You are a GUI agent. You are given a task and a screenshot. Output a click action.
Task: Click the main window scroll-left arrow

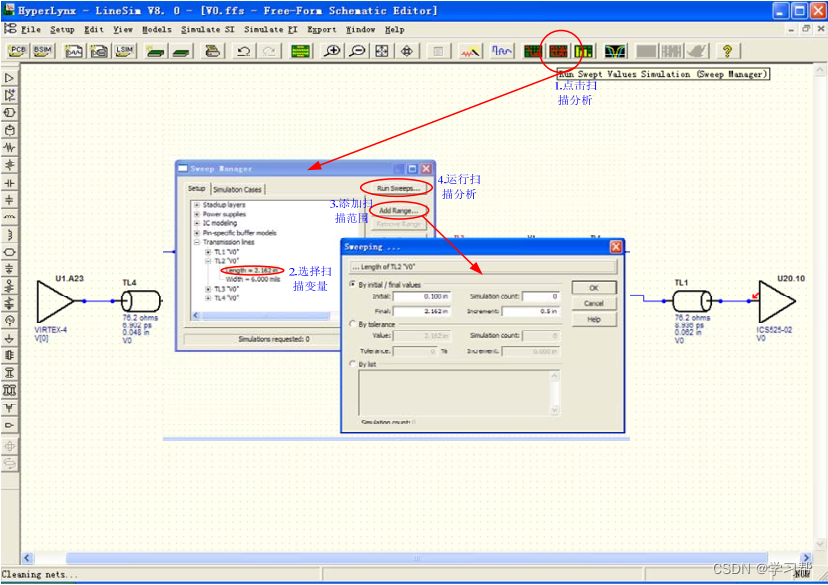tap(27, 558)
